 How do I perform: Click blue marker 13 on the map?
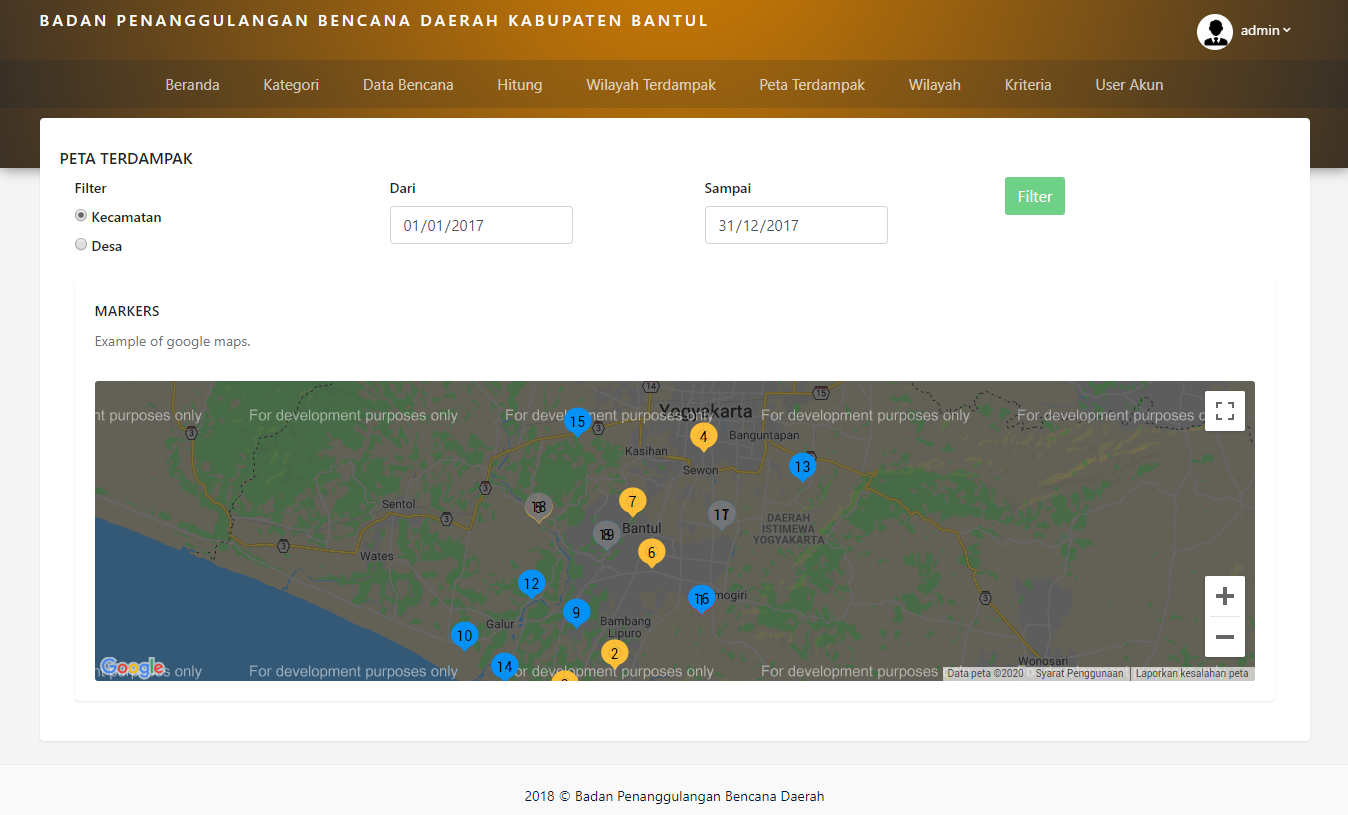pos(802,466)
